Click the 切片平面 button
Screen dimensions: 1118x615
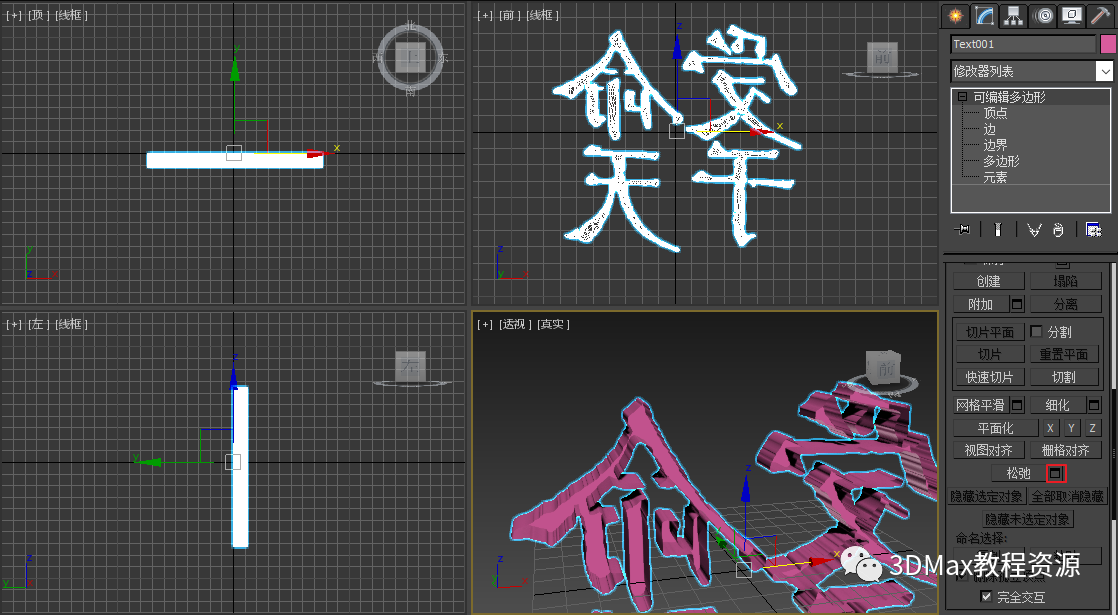[990, 332]
